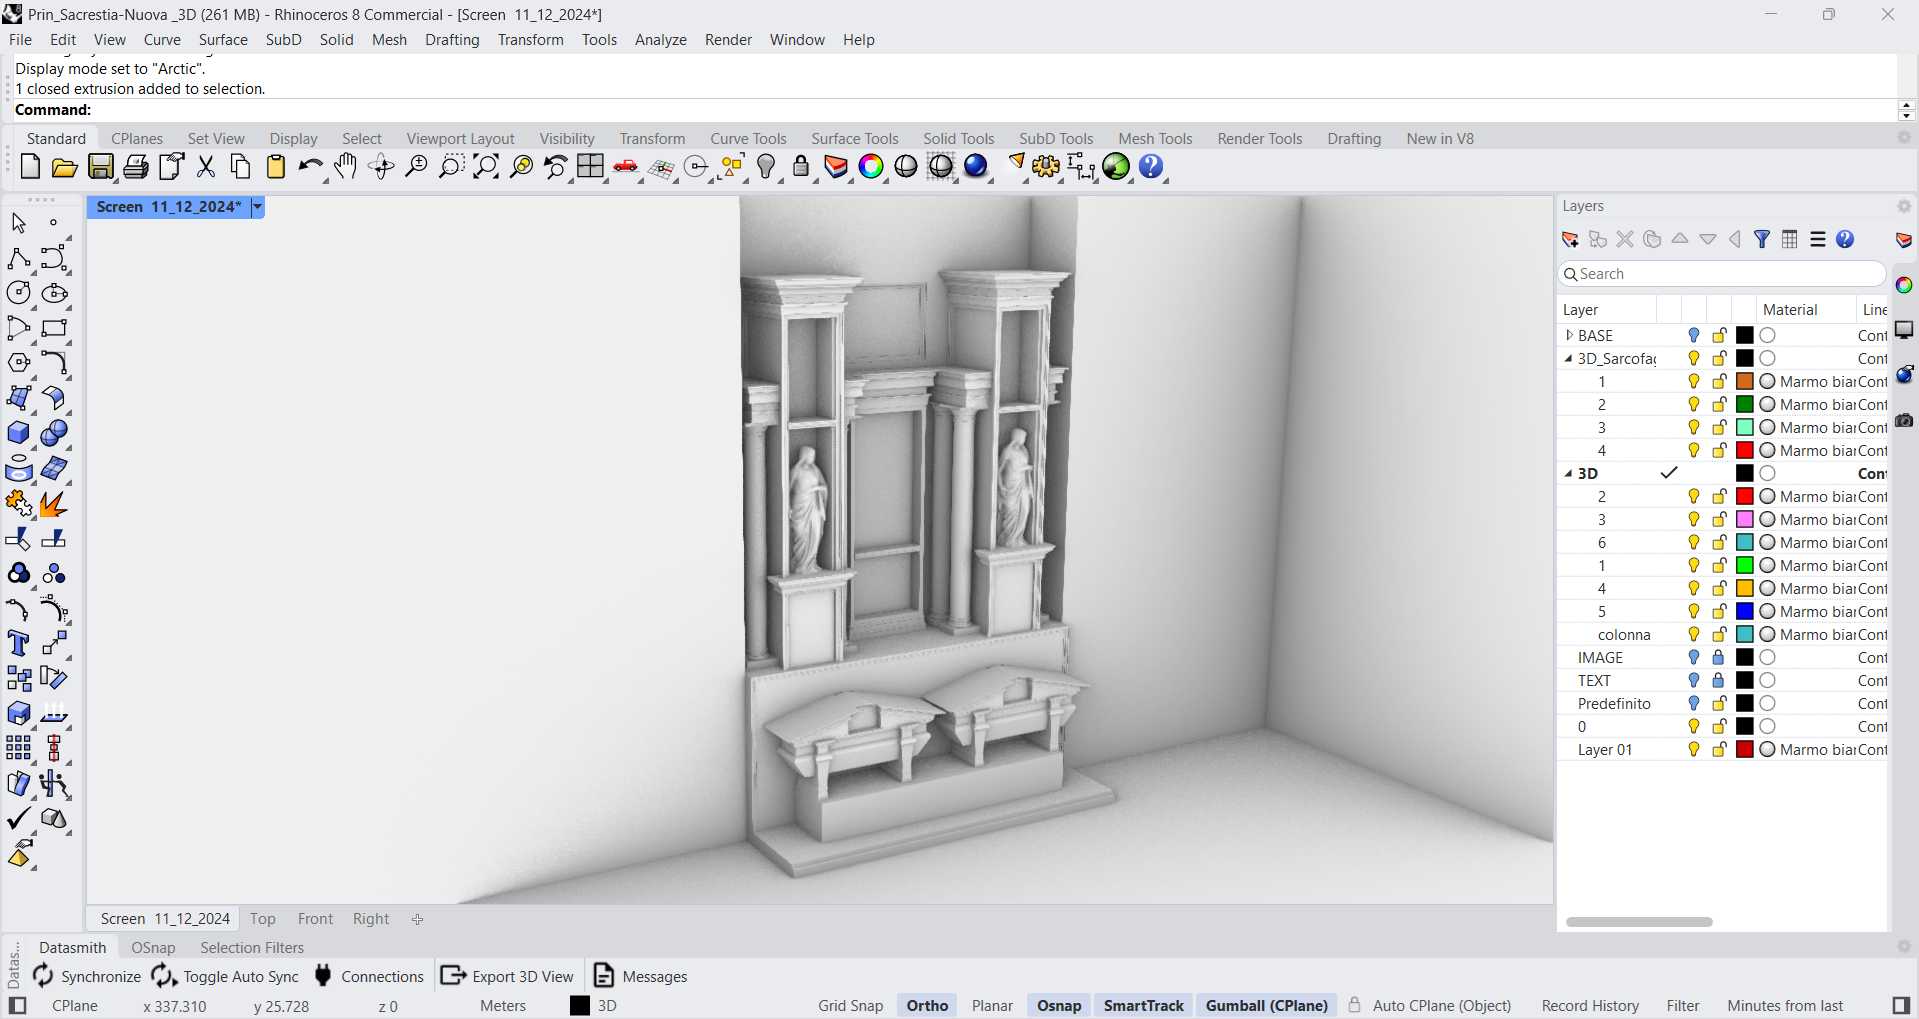Open the viewport title dropdown arrow
This screenshot has height=1019, width=1919.
pyautogui.click(x=257, y=207)
